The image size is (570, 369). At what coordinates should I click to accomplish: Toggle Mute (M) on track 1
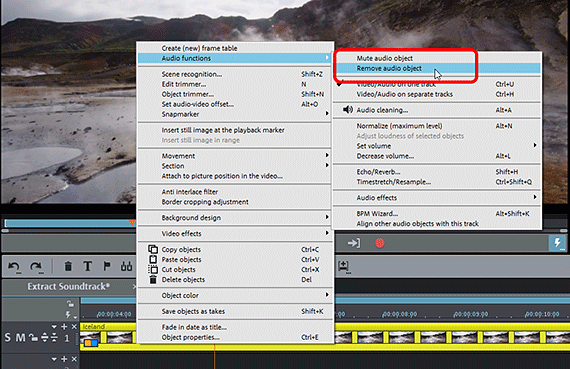20,338
